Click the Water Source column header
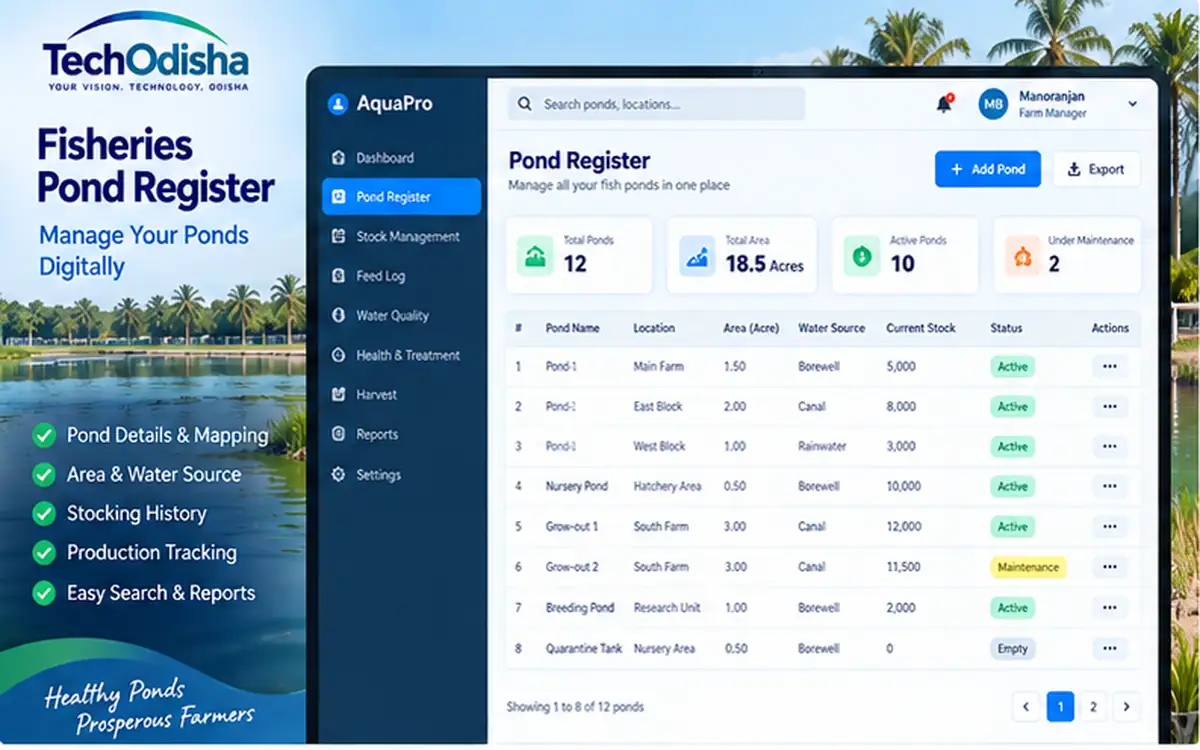This screenshot has width=1200, height=750. pyautogui.click(x=832, y=328)
